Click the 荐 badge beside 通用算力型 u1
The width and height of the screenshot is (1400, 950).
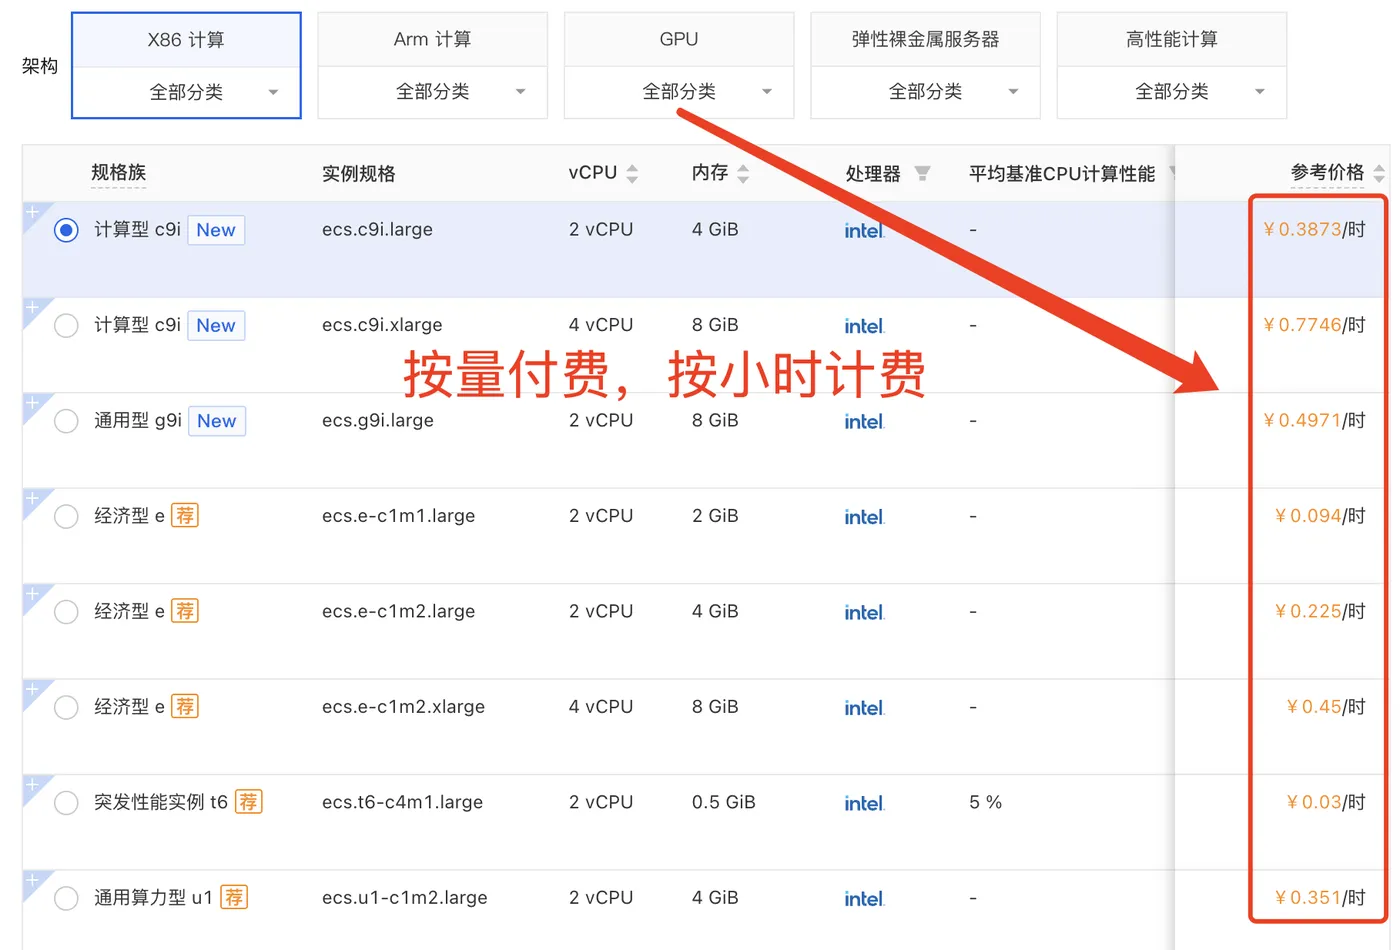pyautogui.click(x=234, y=898)
